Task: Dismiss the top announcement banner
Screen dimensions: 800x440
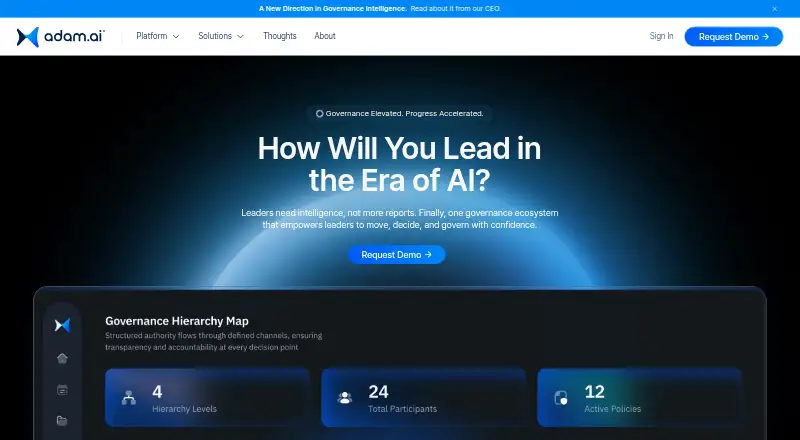Action: click(774, 9)
